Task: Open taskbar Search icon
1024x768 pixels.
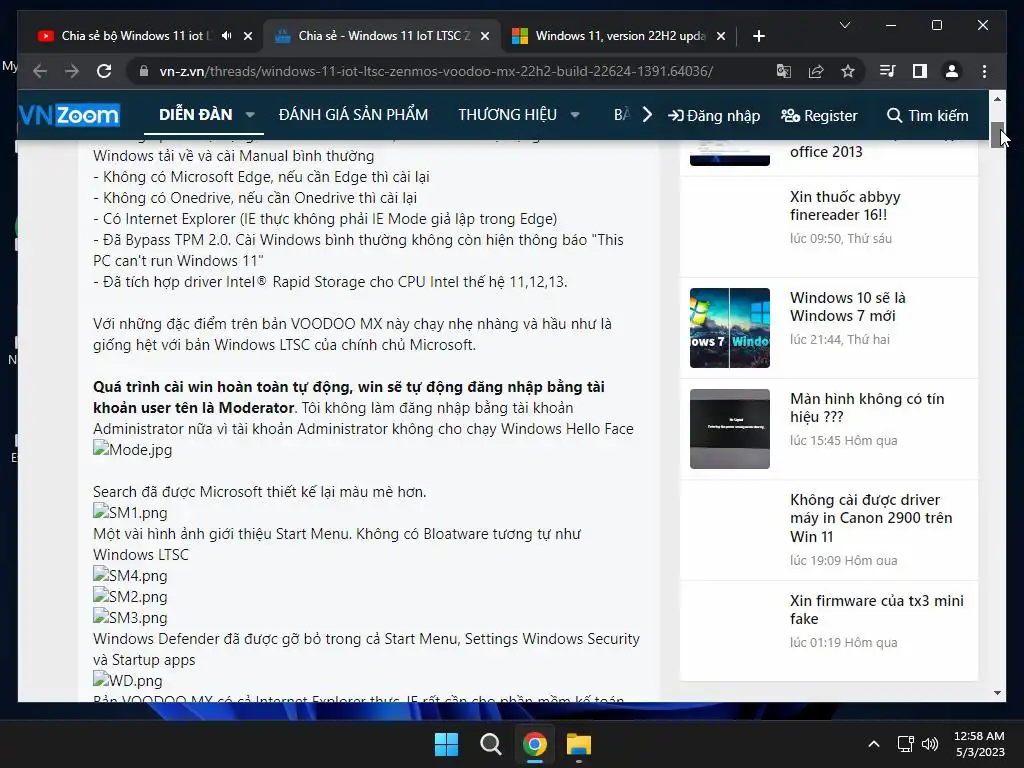Action: [x=490, y=744]
